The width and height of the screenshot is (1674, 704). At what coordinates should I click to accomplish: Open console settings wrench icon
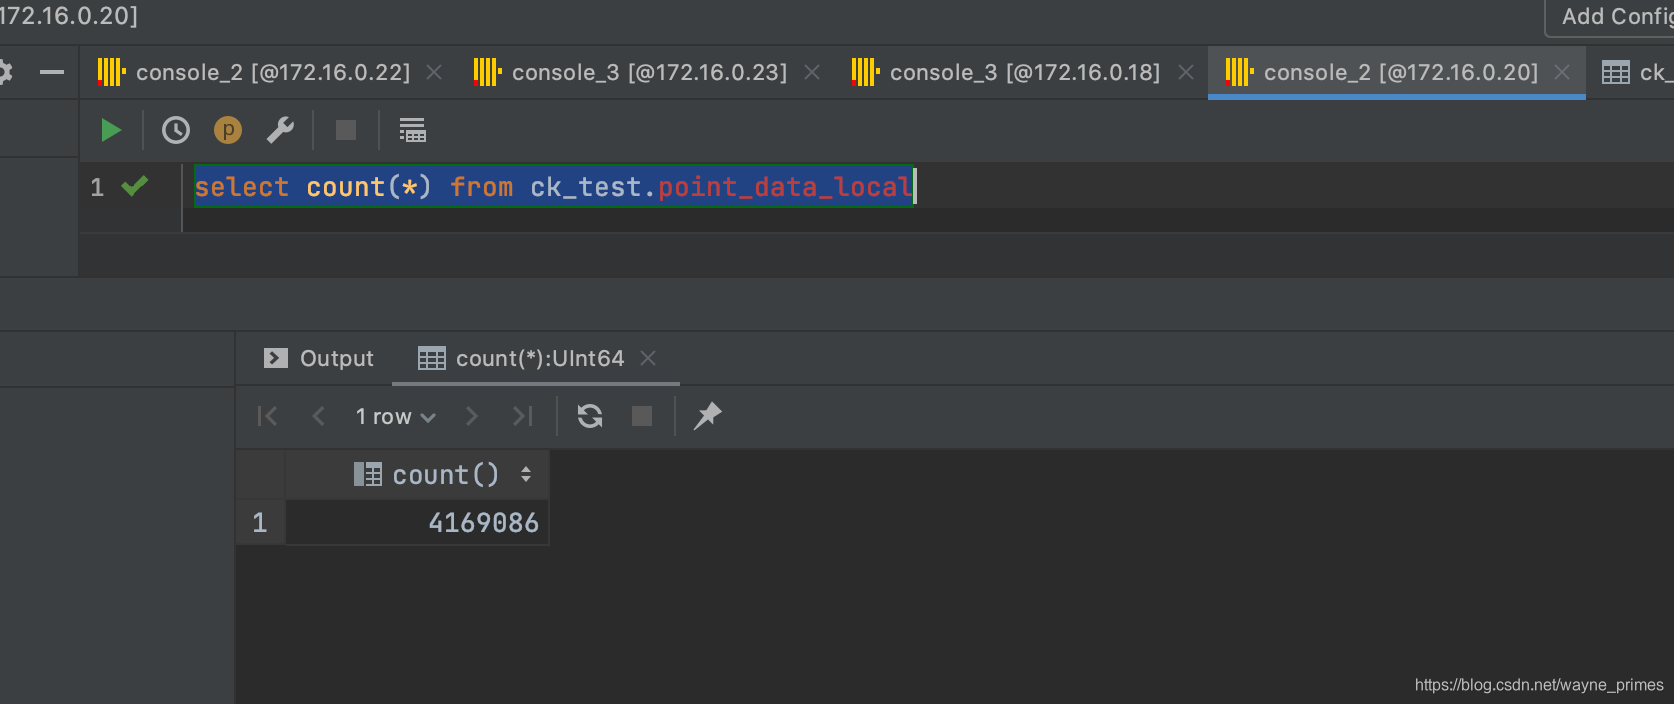[280, 130]
